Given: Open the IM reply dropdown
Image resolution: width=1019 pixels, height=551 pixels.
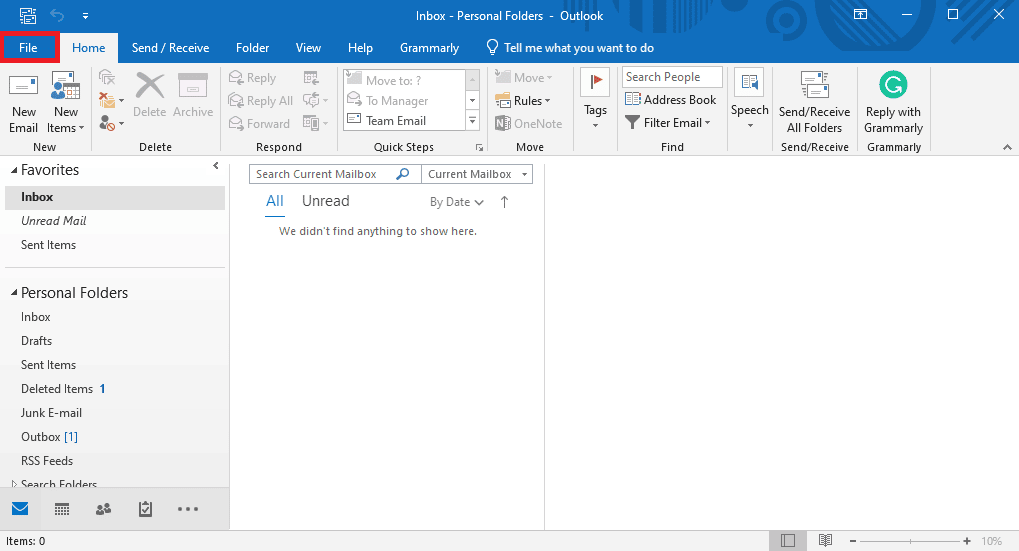Looking at the screenshot, I should (316, 100).
